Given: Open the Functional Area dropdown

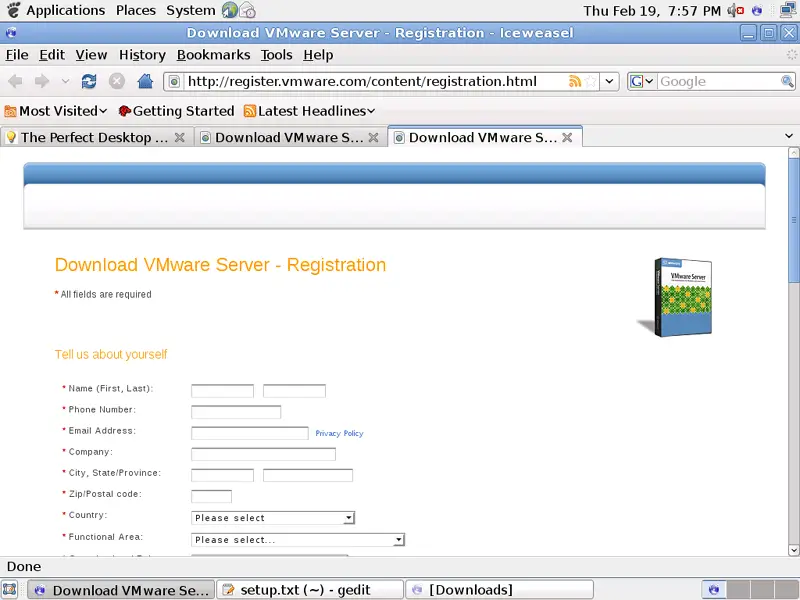Looking at the screenshot, I should pos(298,540).
